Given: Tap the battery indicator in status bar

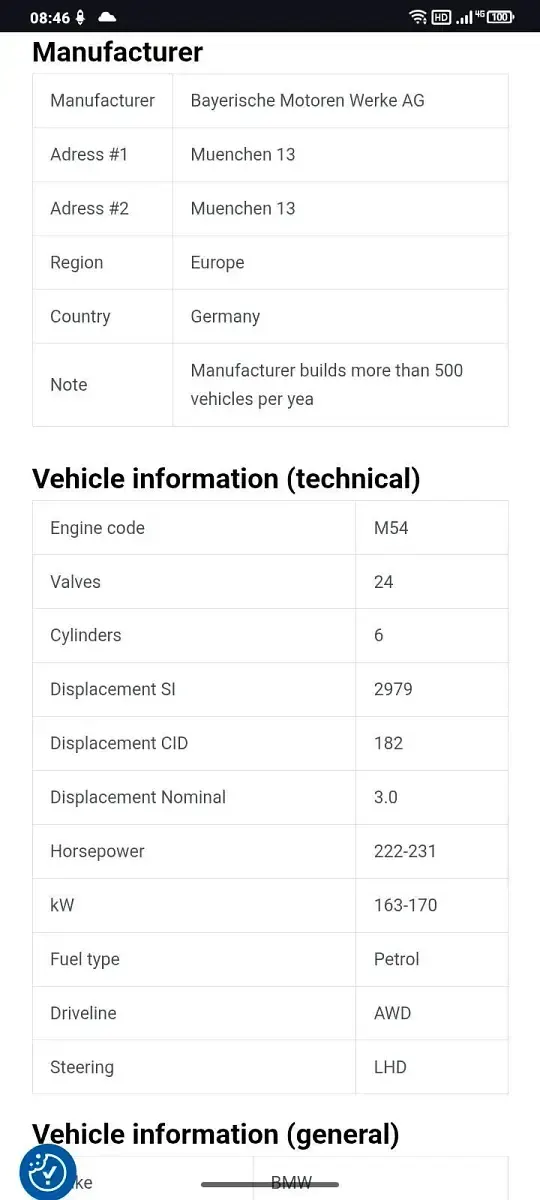Looking at the screenshot, I should coord(501,17).
